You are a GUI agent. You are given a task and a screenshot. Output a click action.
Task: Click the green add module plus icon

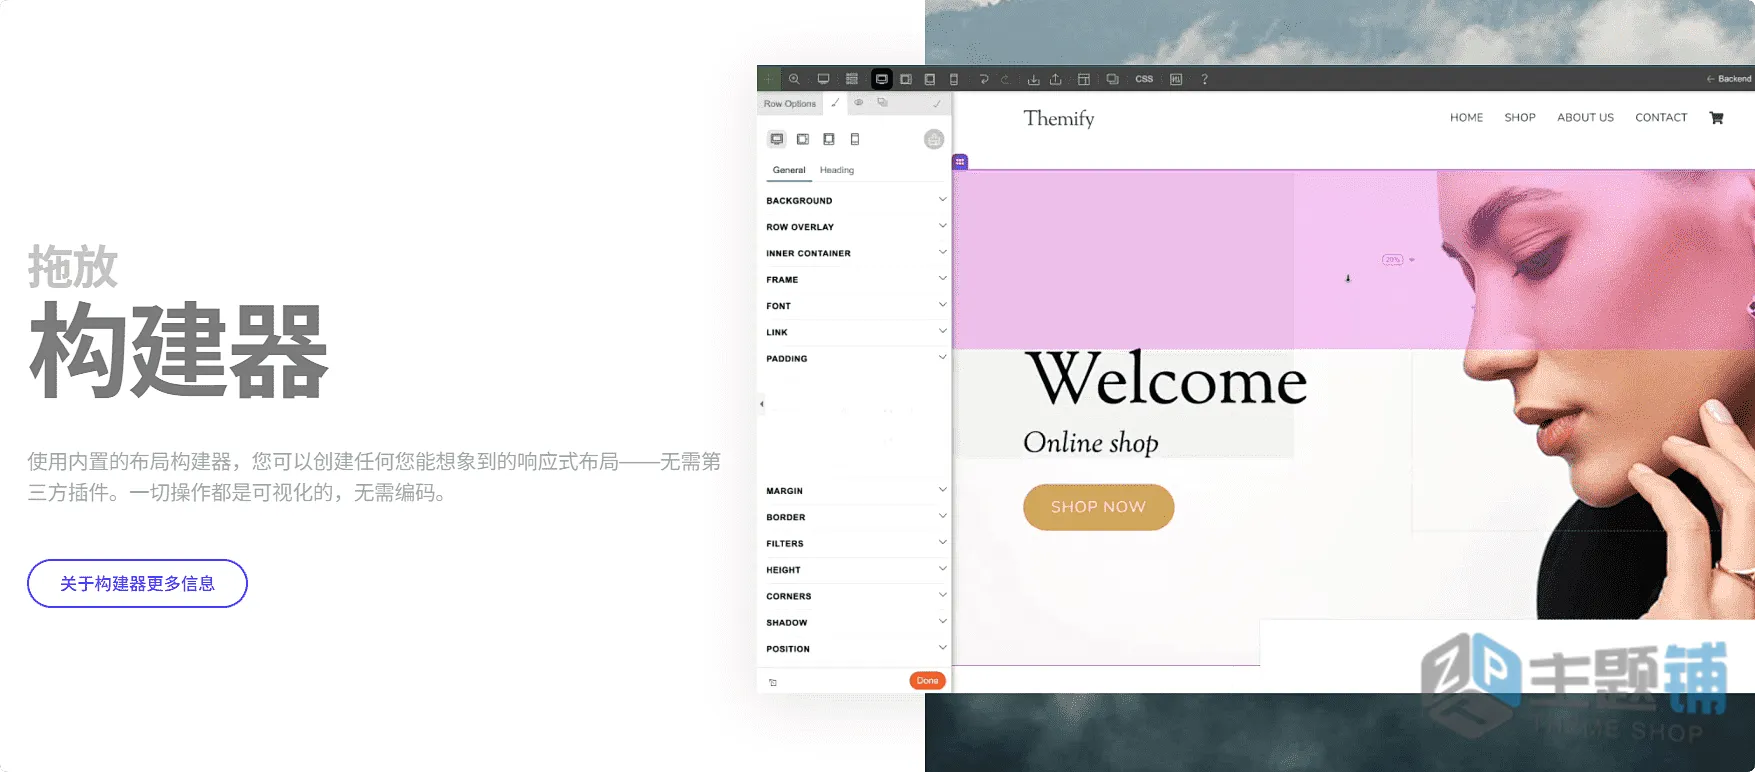point(768,79)
